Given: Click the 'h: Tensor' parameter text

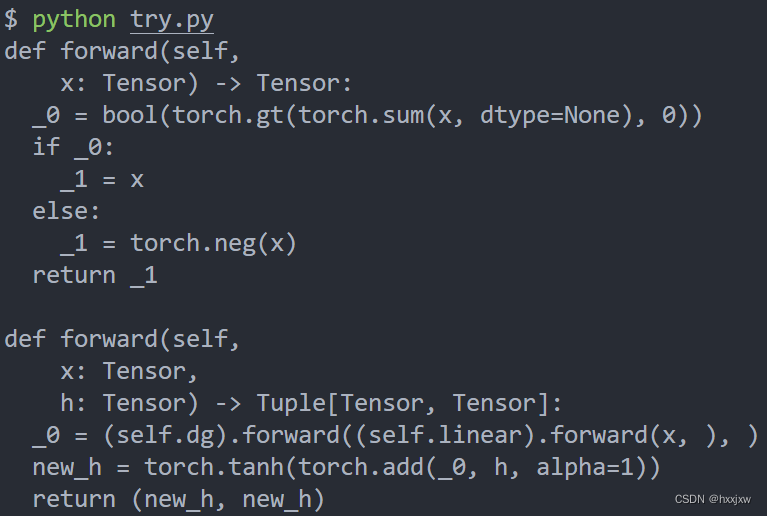Looking at the screenshot, I should coord(123,404).
